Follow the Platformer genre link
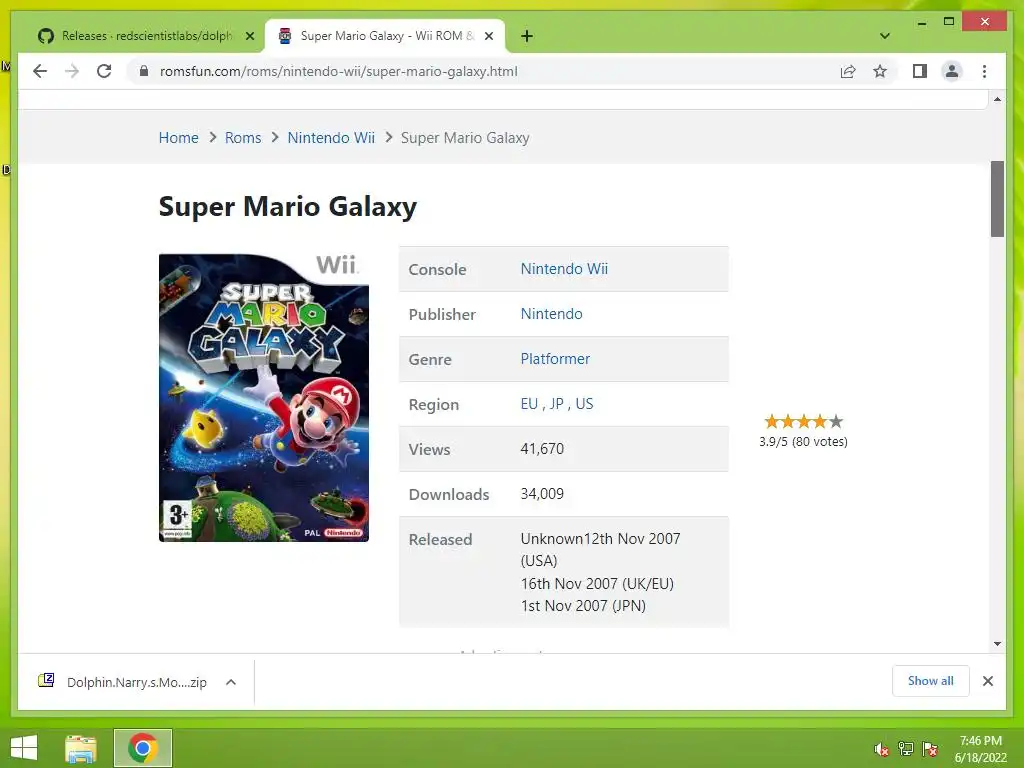 555,359
